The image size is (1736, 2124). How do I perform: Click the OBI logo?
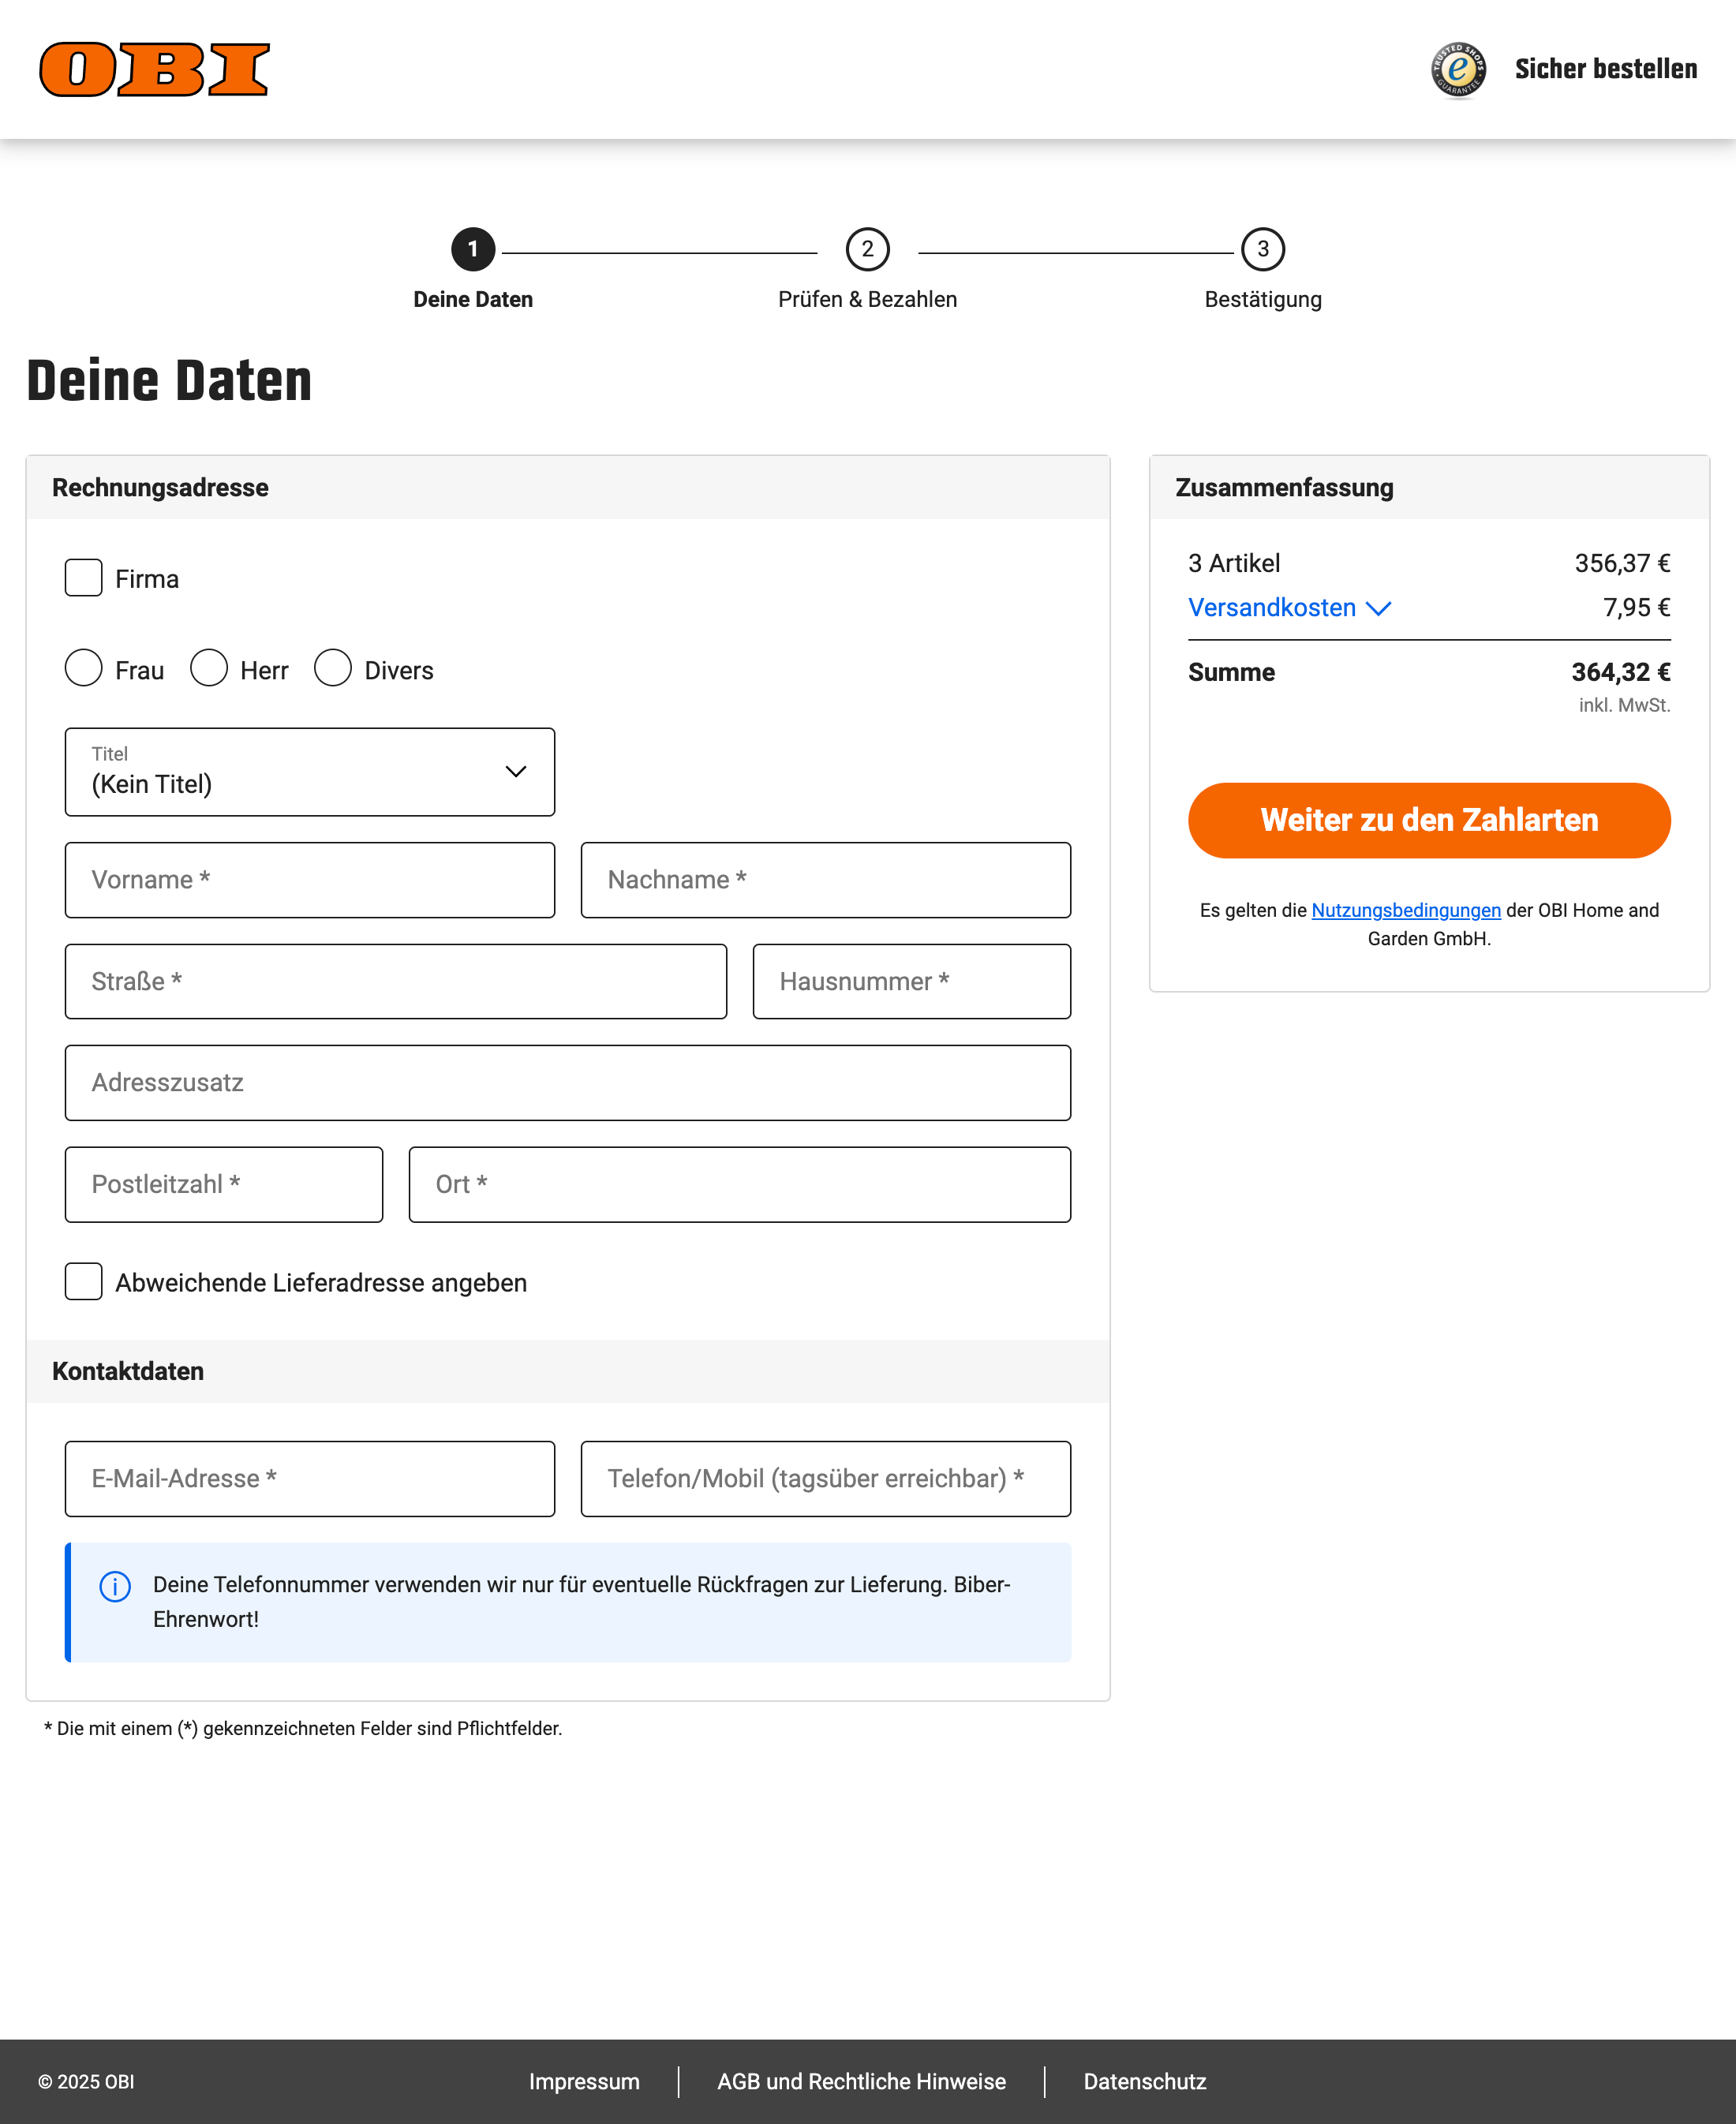click(x=154, y=69)
